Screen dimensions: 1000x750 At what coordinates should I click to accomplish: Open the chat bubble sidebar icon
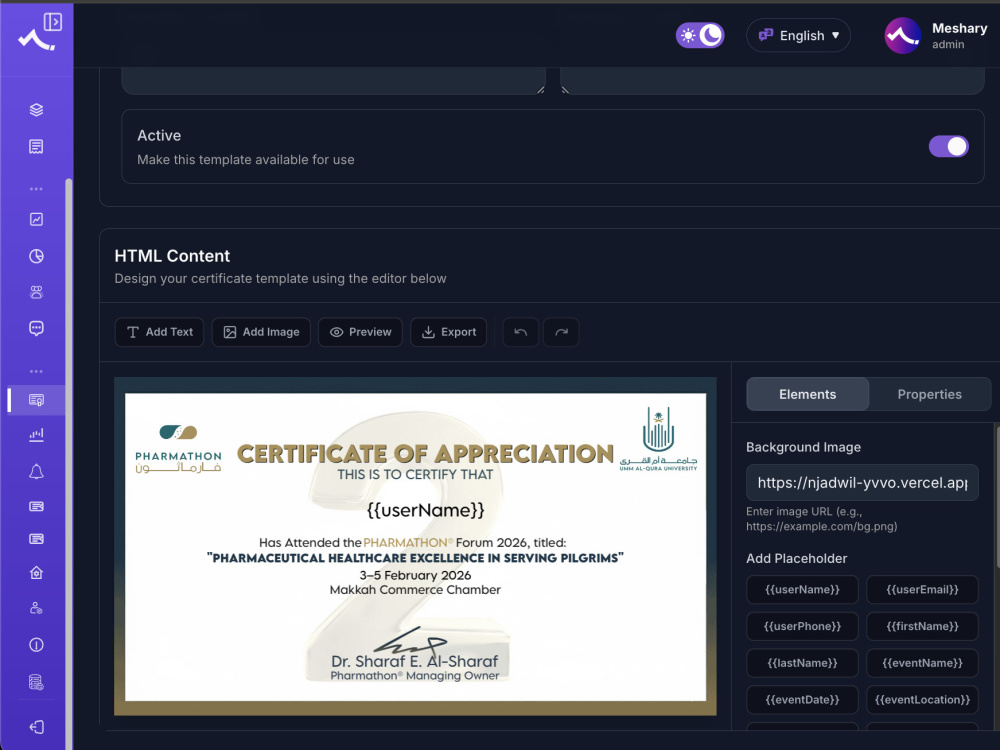pos(36,328)
